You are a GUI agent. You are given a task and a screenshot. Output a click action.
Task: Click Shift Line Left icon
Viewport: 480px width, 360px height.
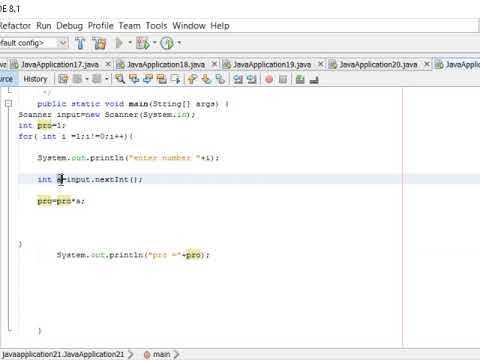click(238, 79)
